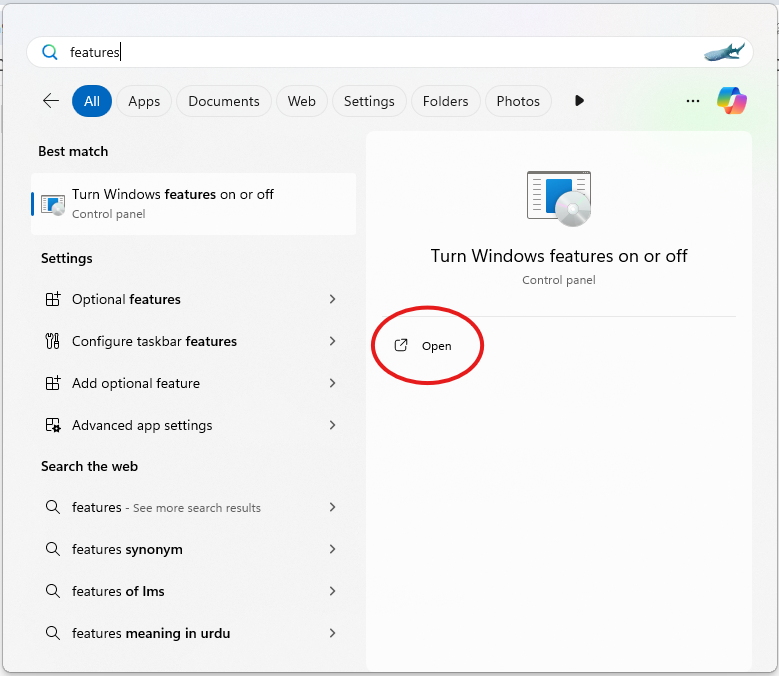The width and height of the screenshot is (779, 676).
Task: Expand features of lms chevron
Action: click(332, 591)
